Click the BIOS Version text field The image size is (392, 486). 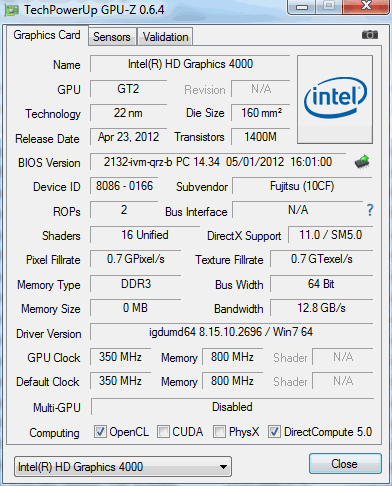point(218,162)
